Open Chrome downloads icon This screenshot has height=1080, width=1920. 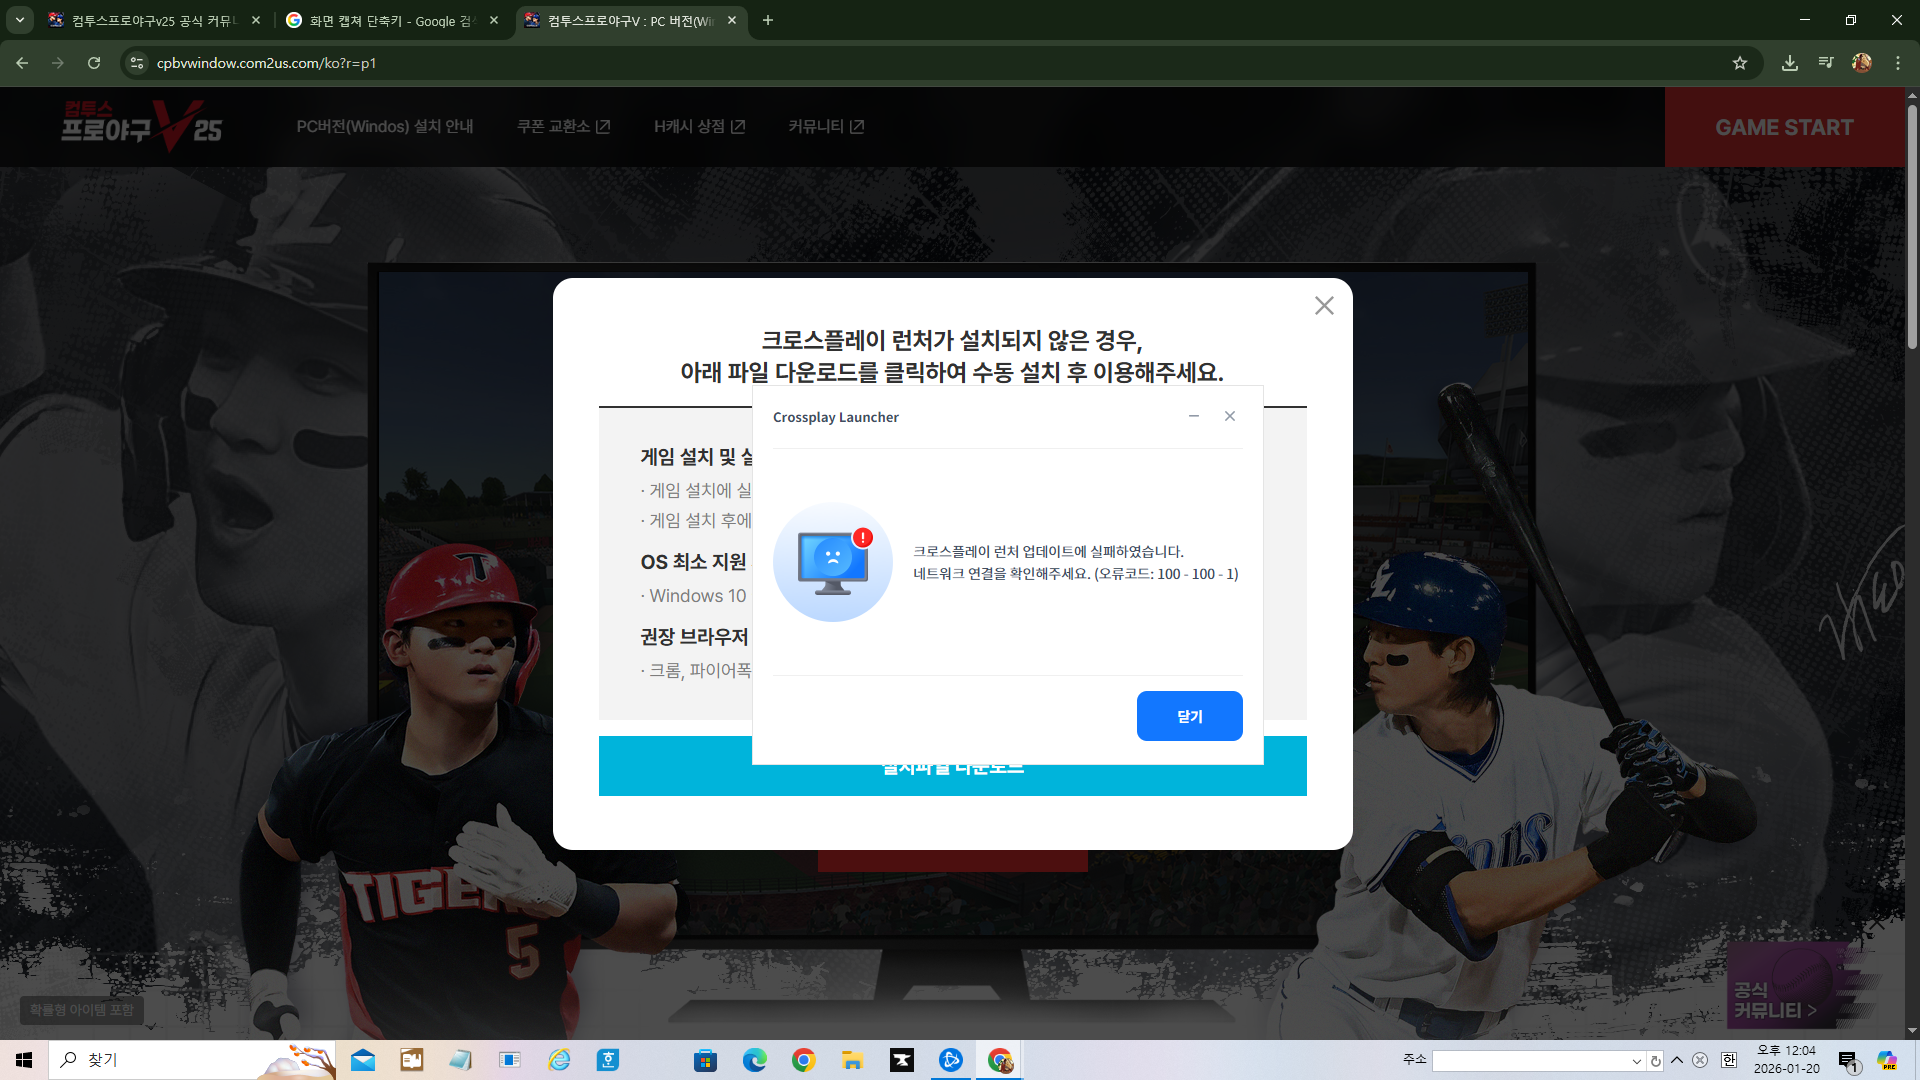[1789, 63]
